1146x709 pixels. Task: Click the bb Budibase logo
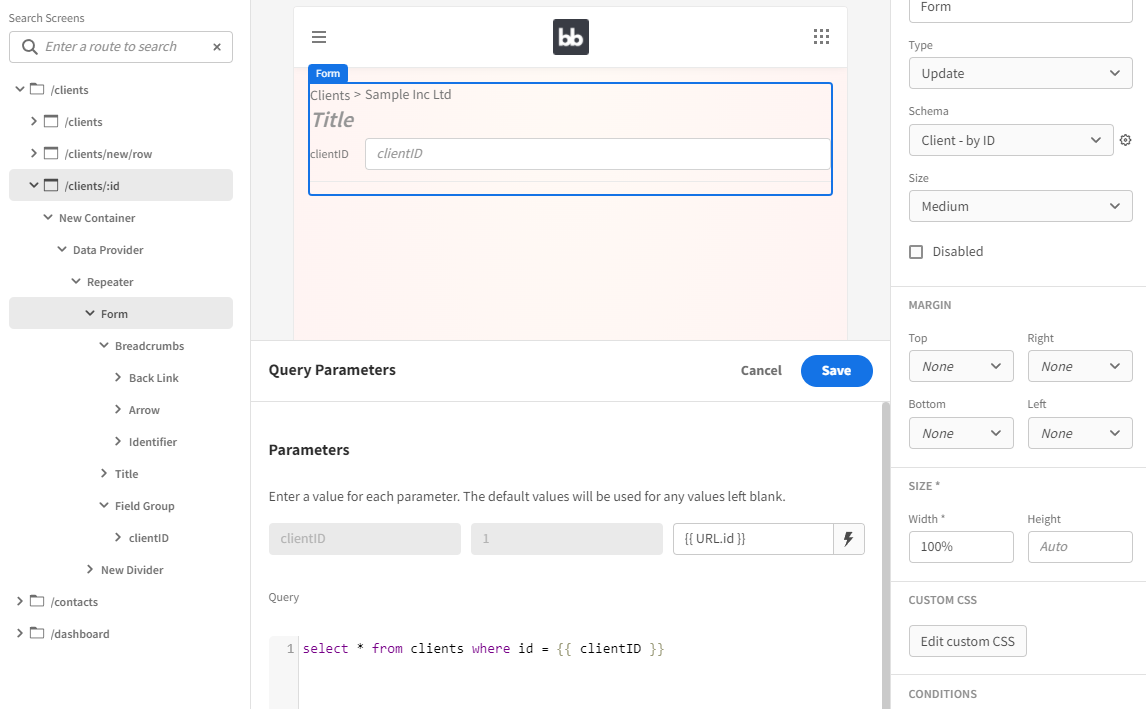[571, 37]
